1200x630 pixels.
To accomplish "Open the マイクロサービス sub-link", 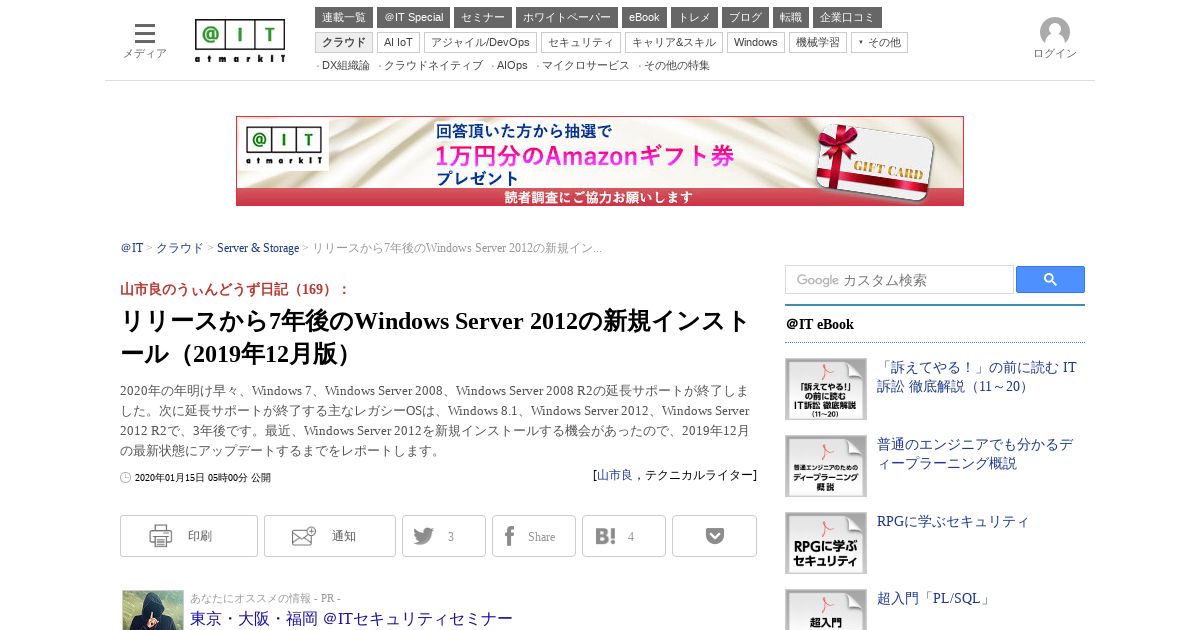I will coord(586,66).
